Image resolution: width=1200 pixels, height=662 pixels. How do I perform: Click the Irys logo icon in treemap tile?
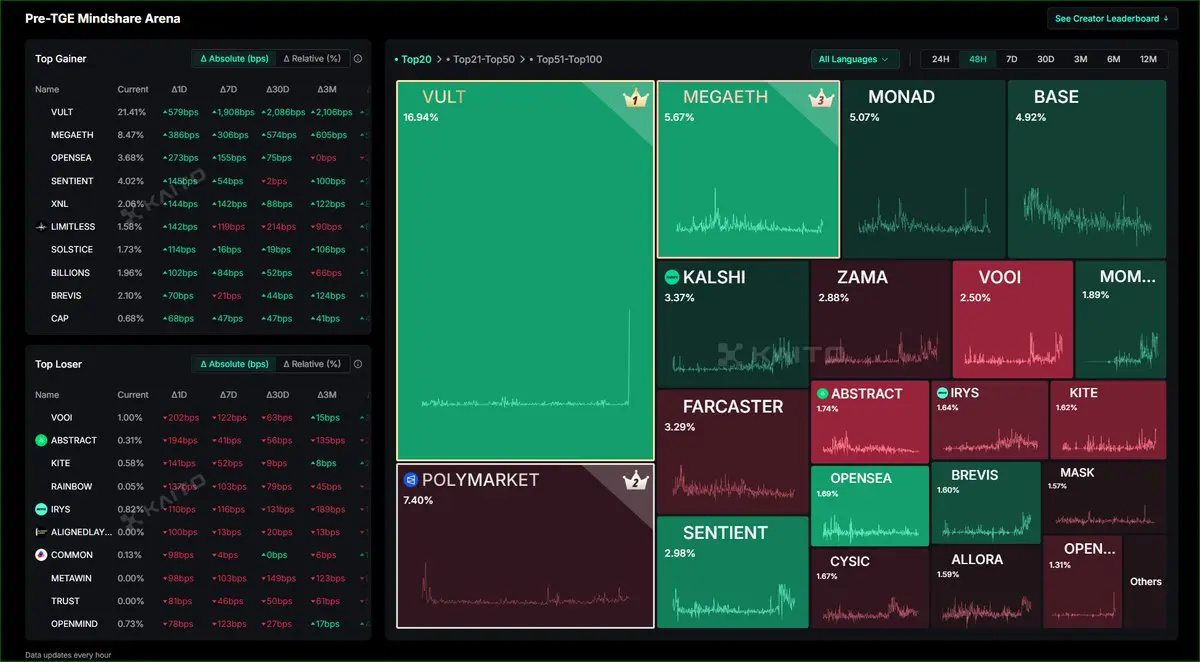click(x=942, y=393)
